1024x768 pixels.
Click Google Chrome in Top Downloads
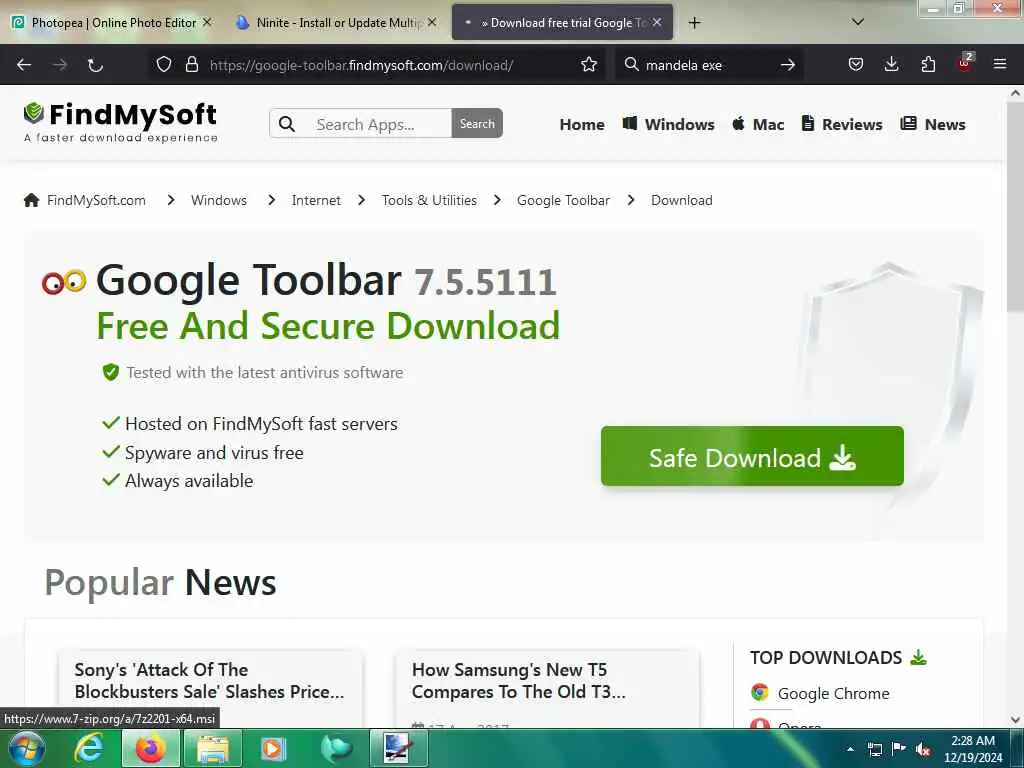point(833,694)
